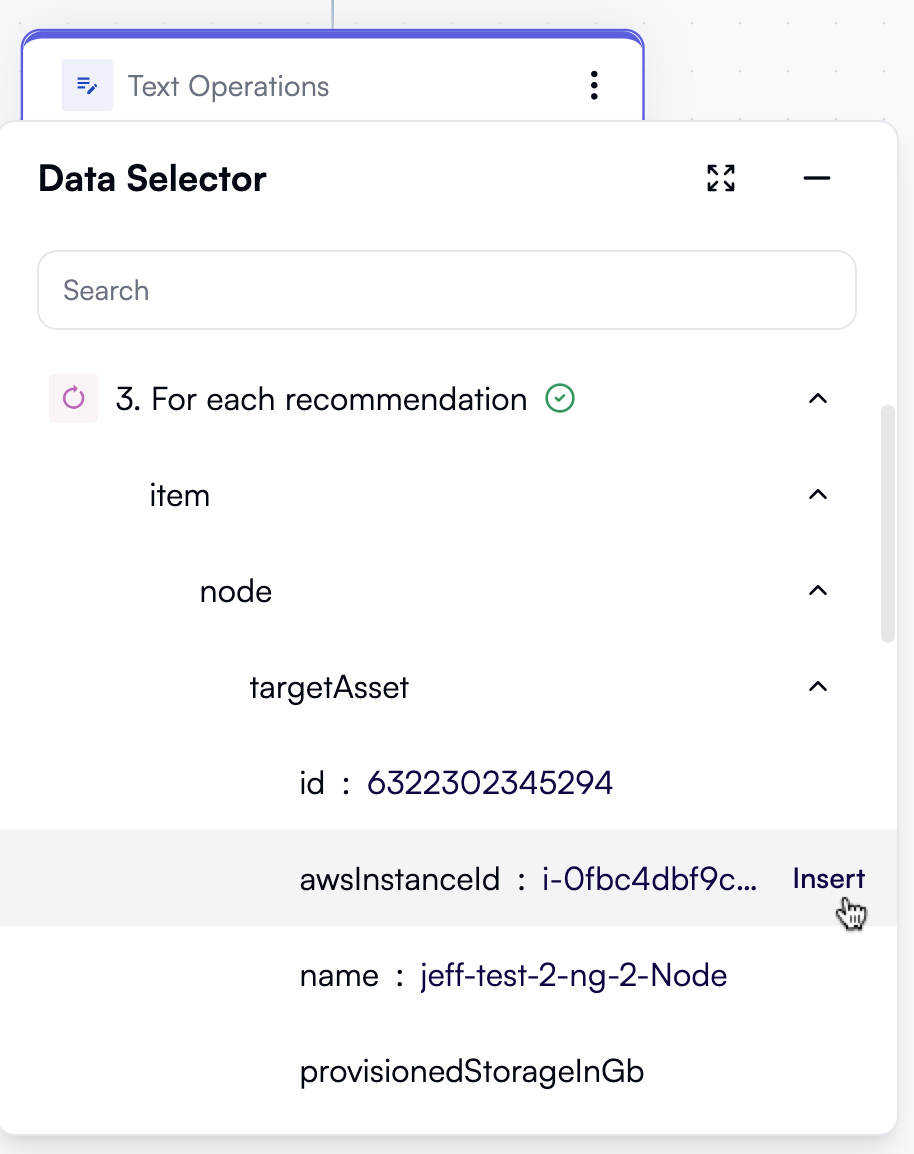Click the Insert button for awsInstanceId
Screen dimensions: 914x1154
(x=828, y=879)
